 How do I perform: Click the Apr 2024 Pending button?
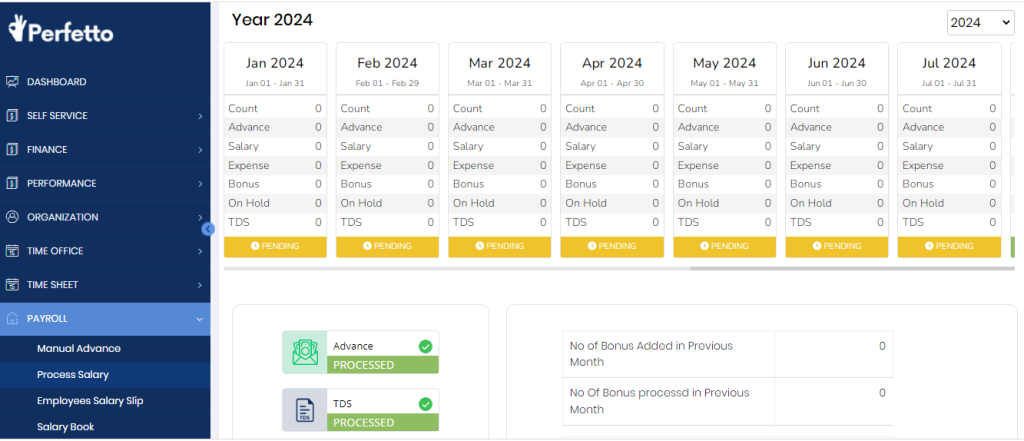tap(611, 246)
